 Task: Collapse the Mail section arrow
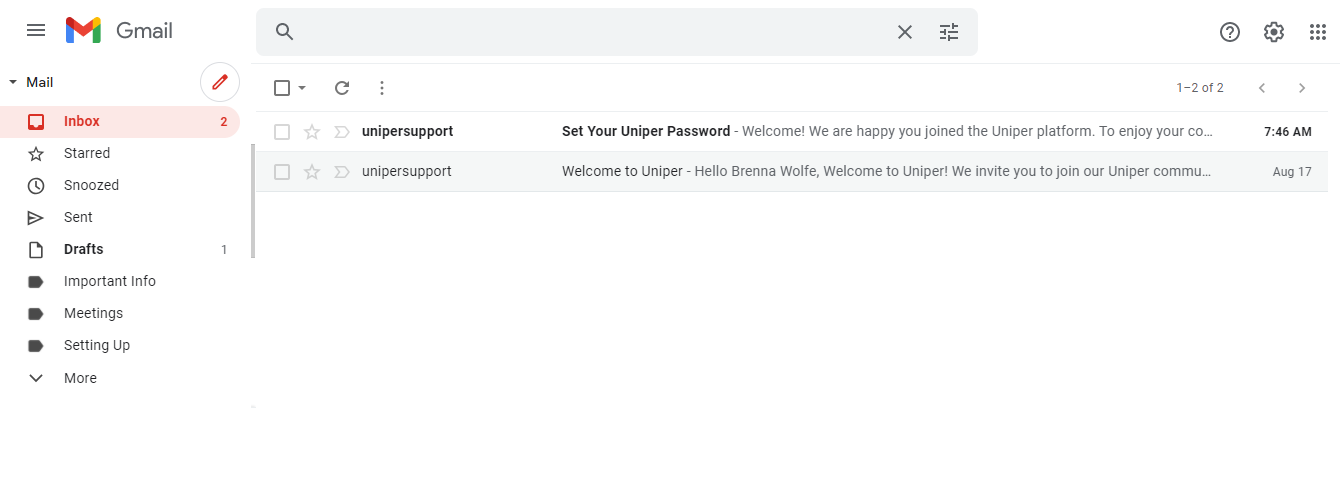coord(13,82)
